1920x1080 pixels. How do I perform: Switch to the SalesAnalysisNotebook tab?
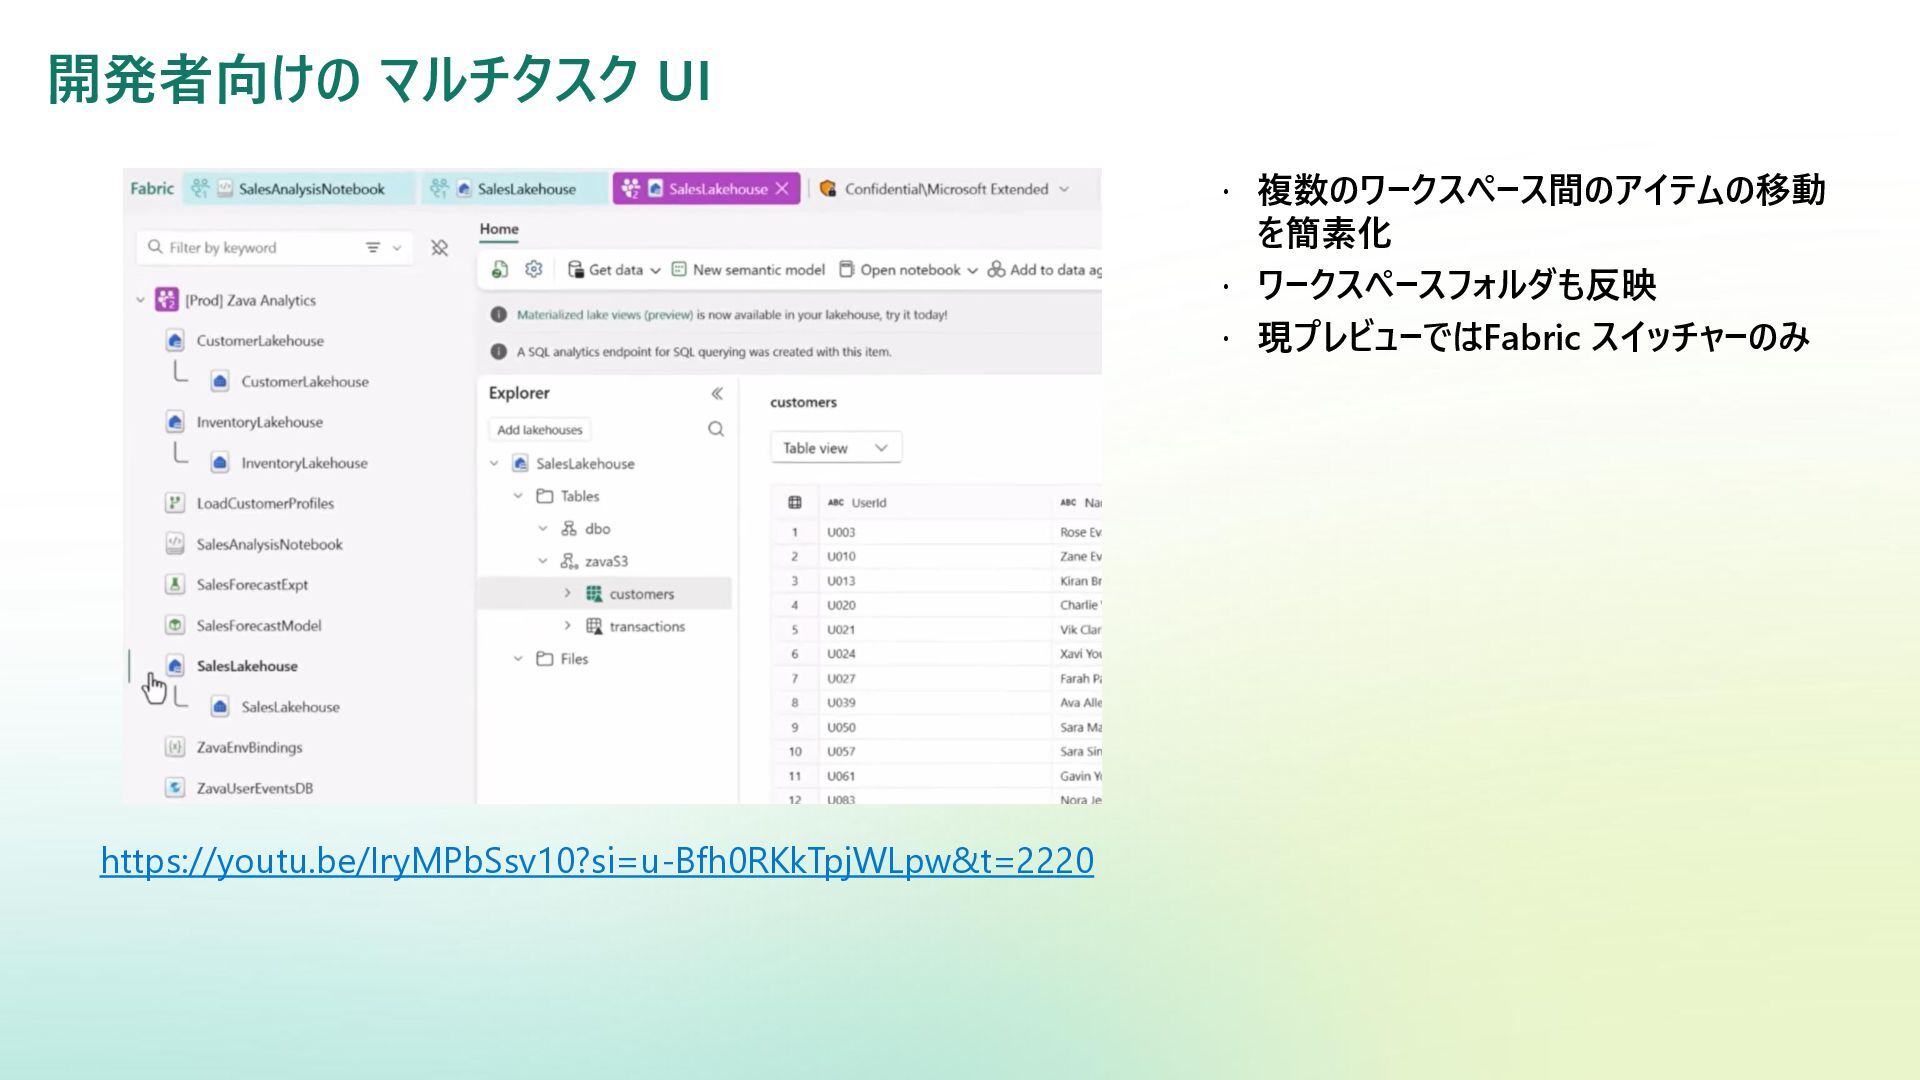pos(310,189)
